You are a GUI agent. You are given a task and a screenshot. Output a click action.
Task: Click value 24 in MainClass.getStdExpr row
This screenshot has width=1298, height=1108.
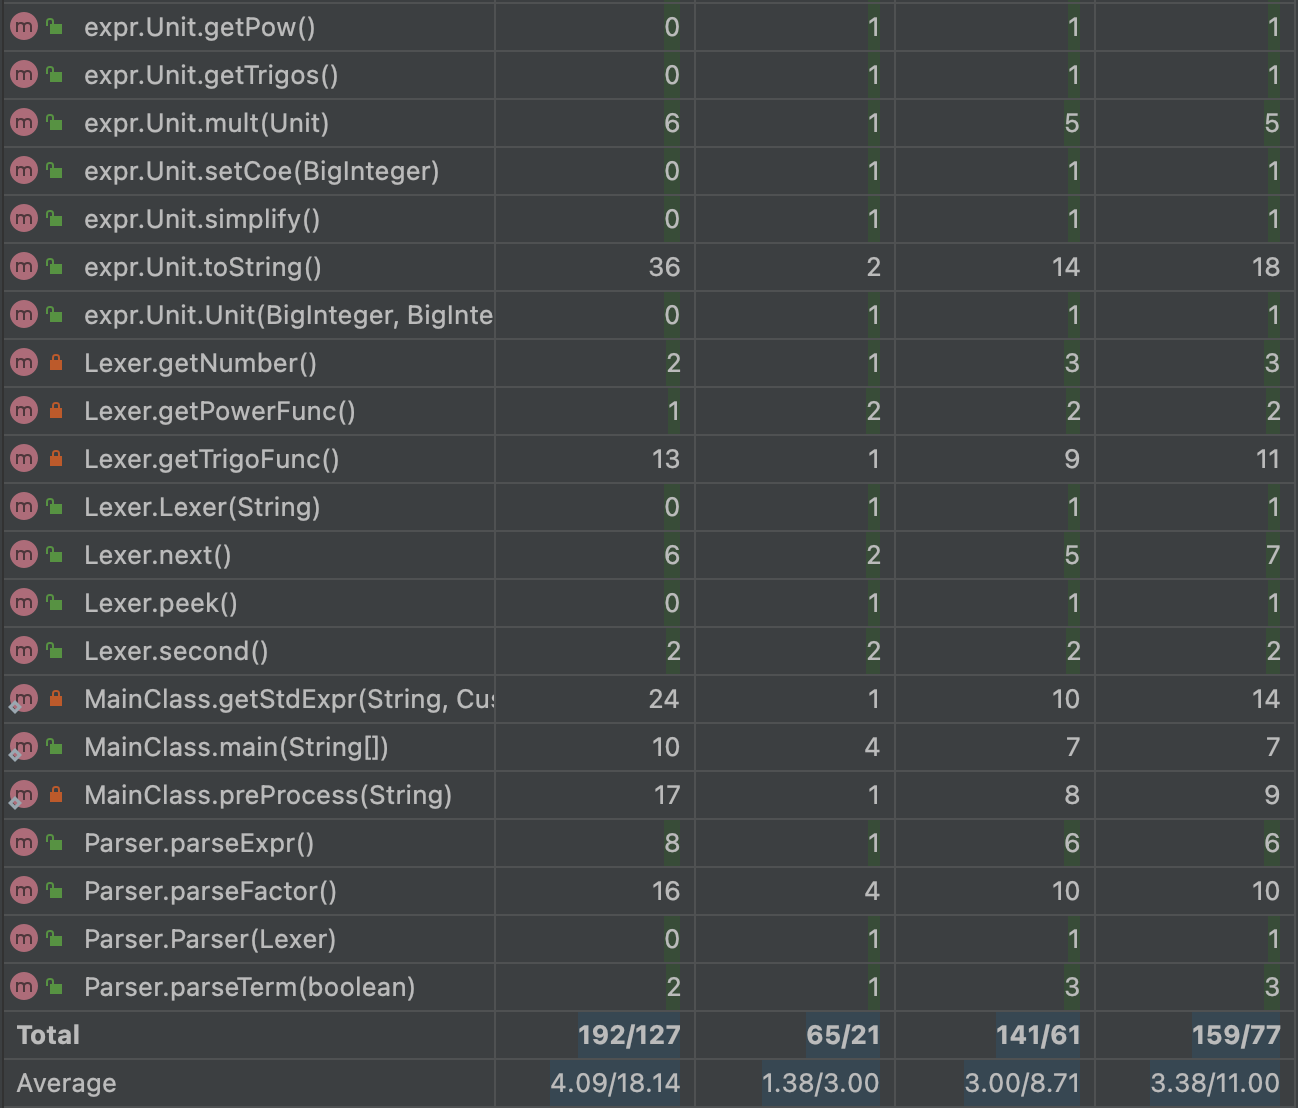pyautogui.click(x=664, y=699)
